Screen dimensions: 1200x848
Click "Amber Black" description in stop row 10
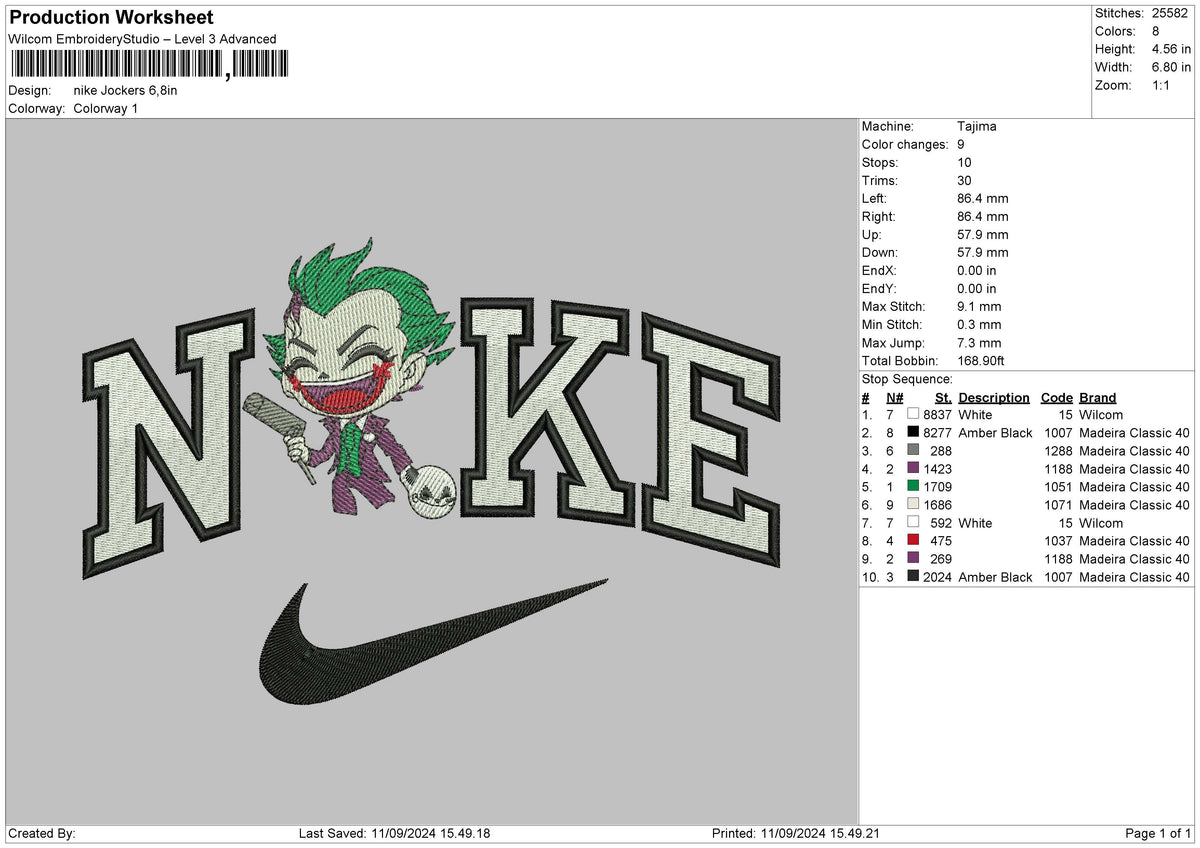(x=995, y=576)
